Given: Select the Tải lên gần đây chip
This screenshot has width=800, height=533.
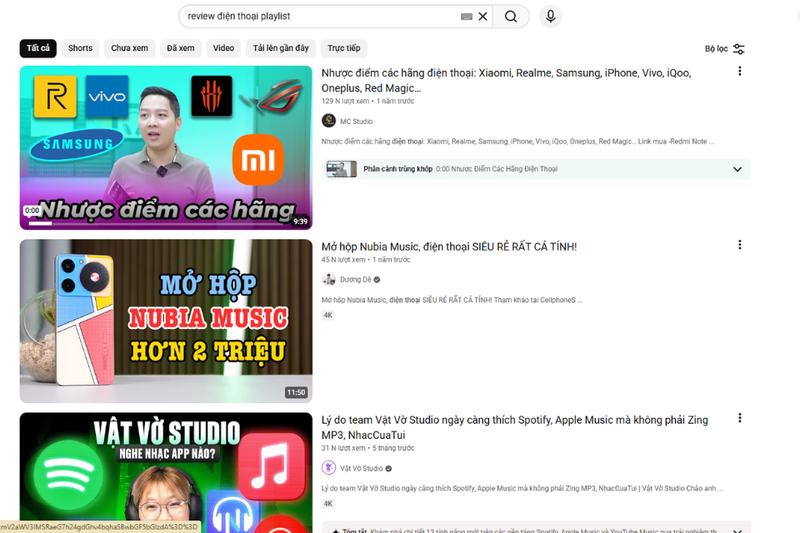Looking at the screenshot, I should (281, 48).
